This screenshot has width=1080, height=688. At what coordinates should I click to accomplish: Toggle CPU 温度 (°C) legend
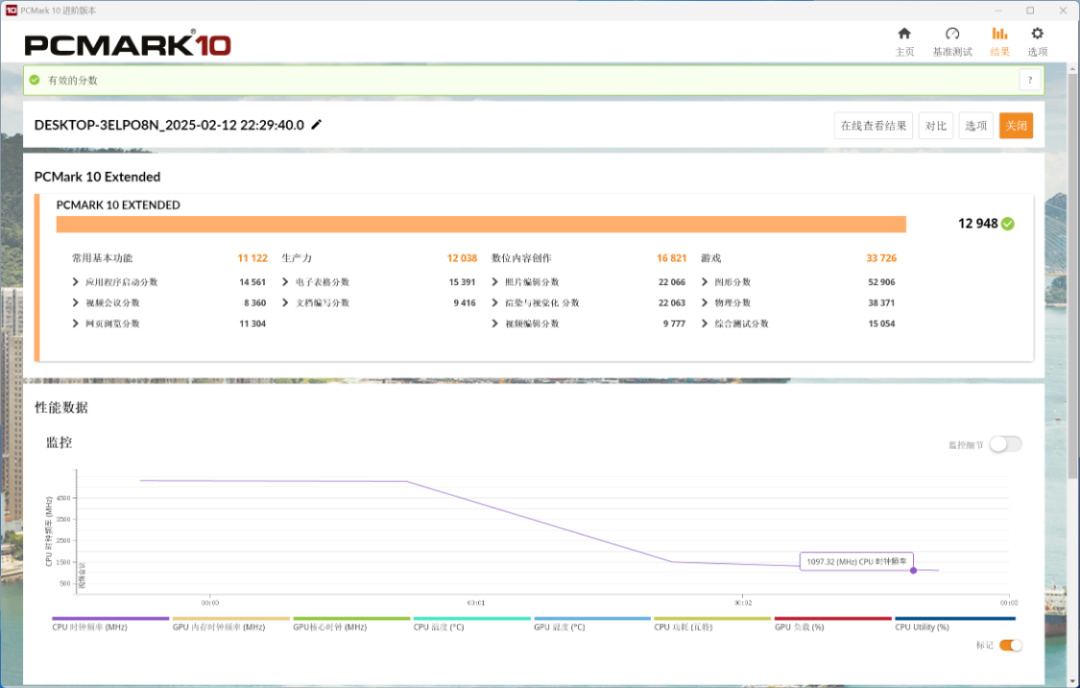[472, 624]
